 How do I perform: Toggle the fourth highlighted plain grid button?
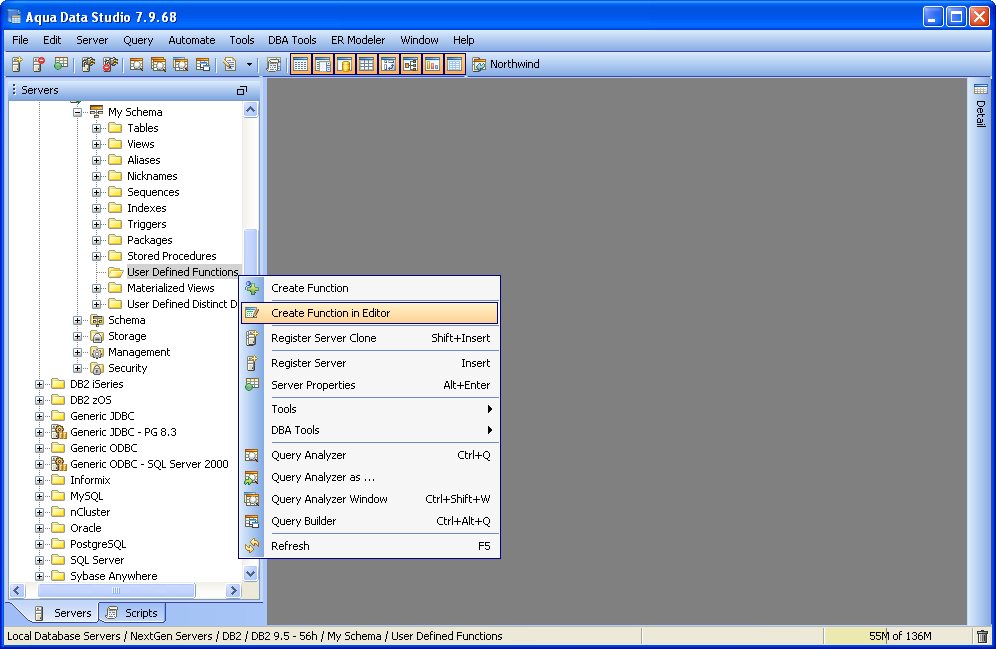pos(367,64)
